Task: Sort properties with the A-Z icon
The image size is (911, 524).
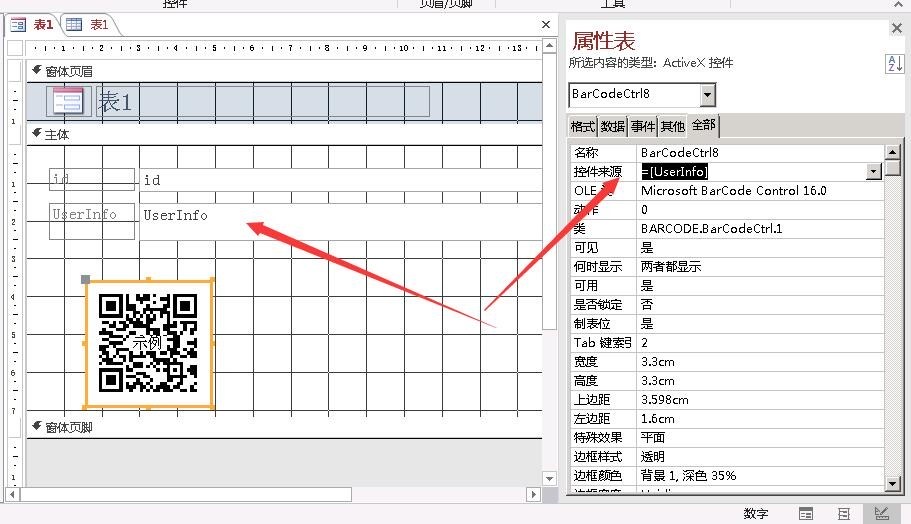Action: (894, 63)
